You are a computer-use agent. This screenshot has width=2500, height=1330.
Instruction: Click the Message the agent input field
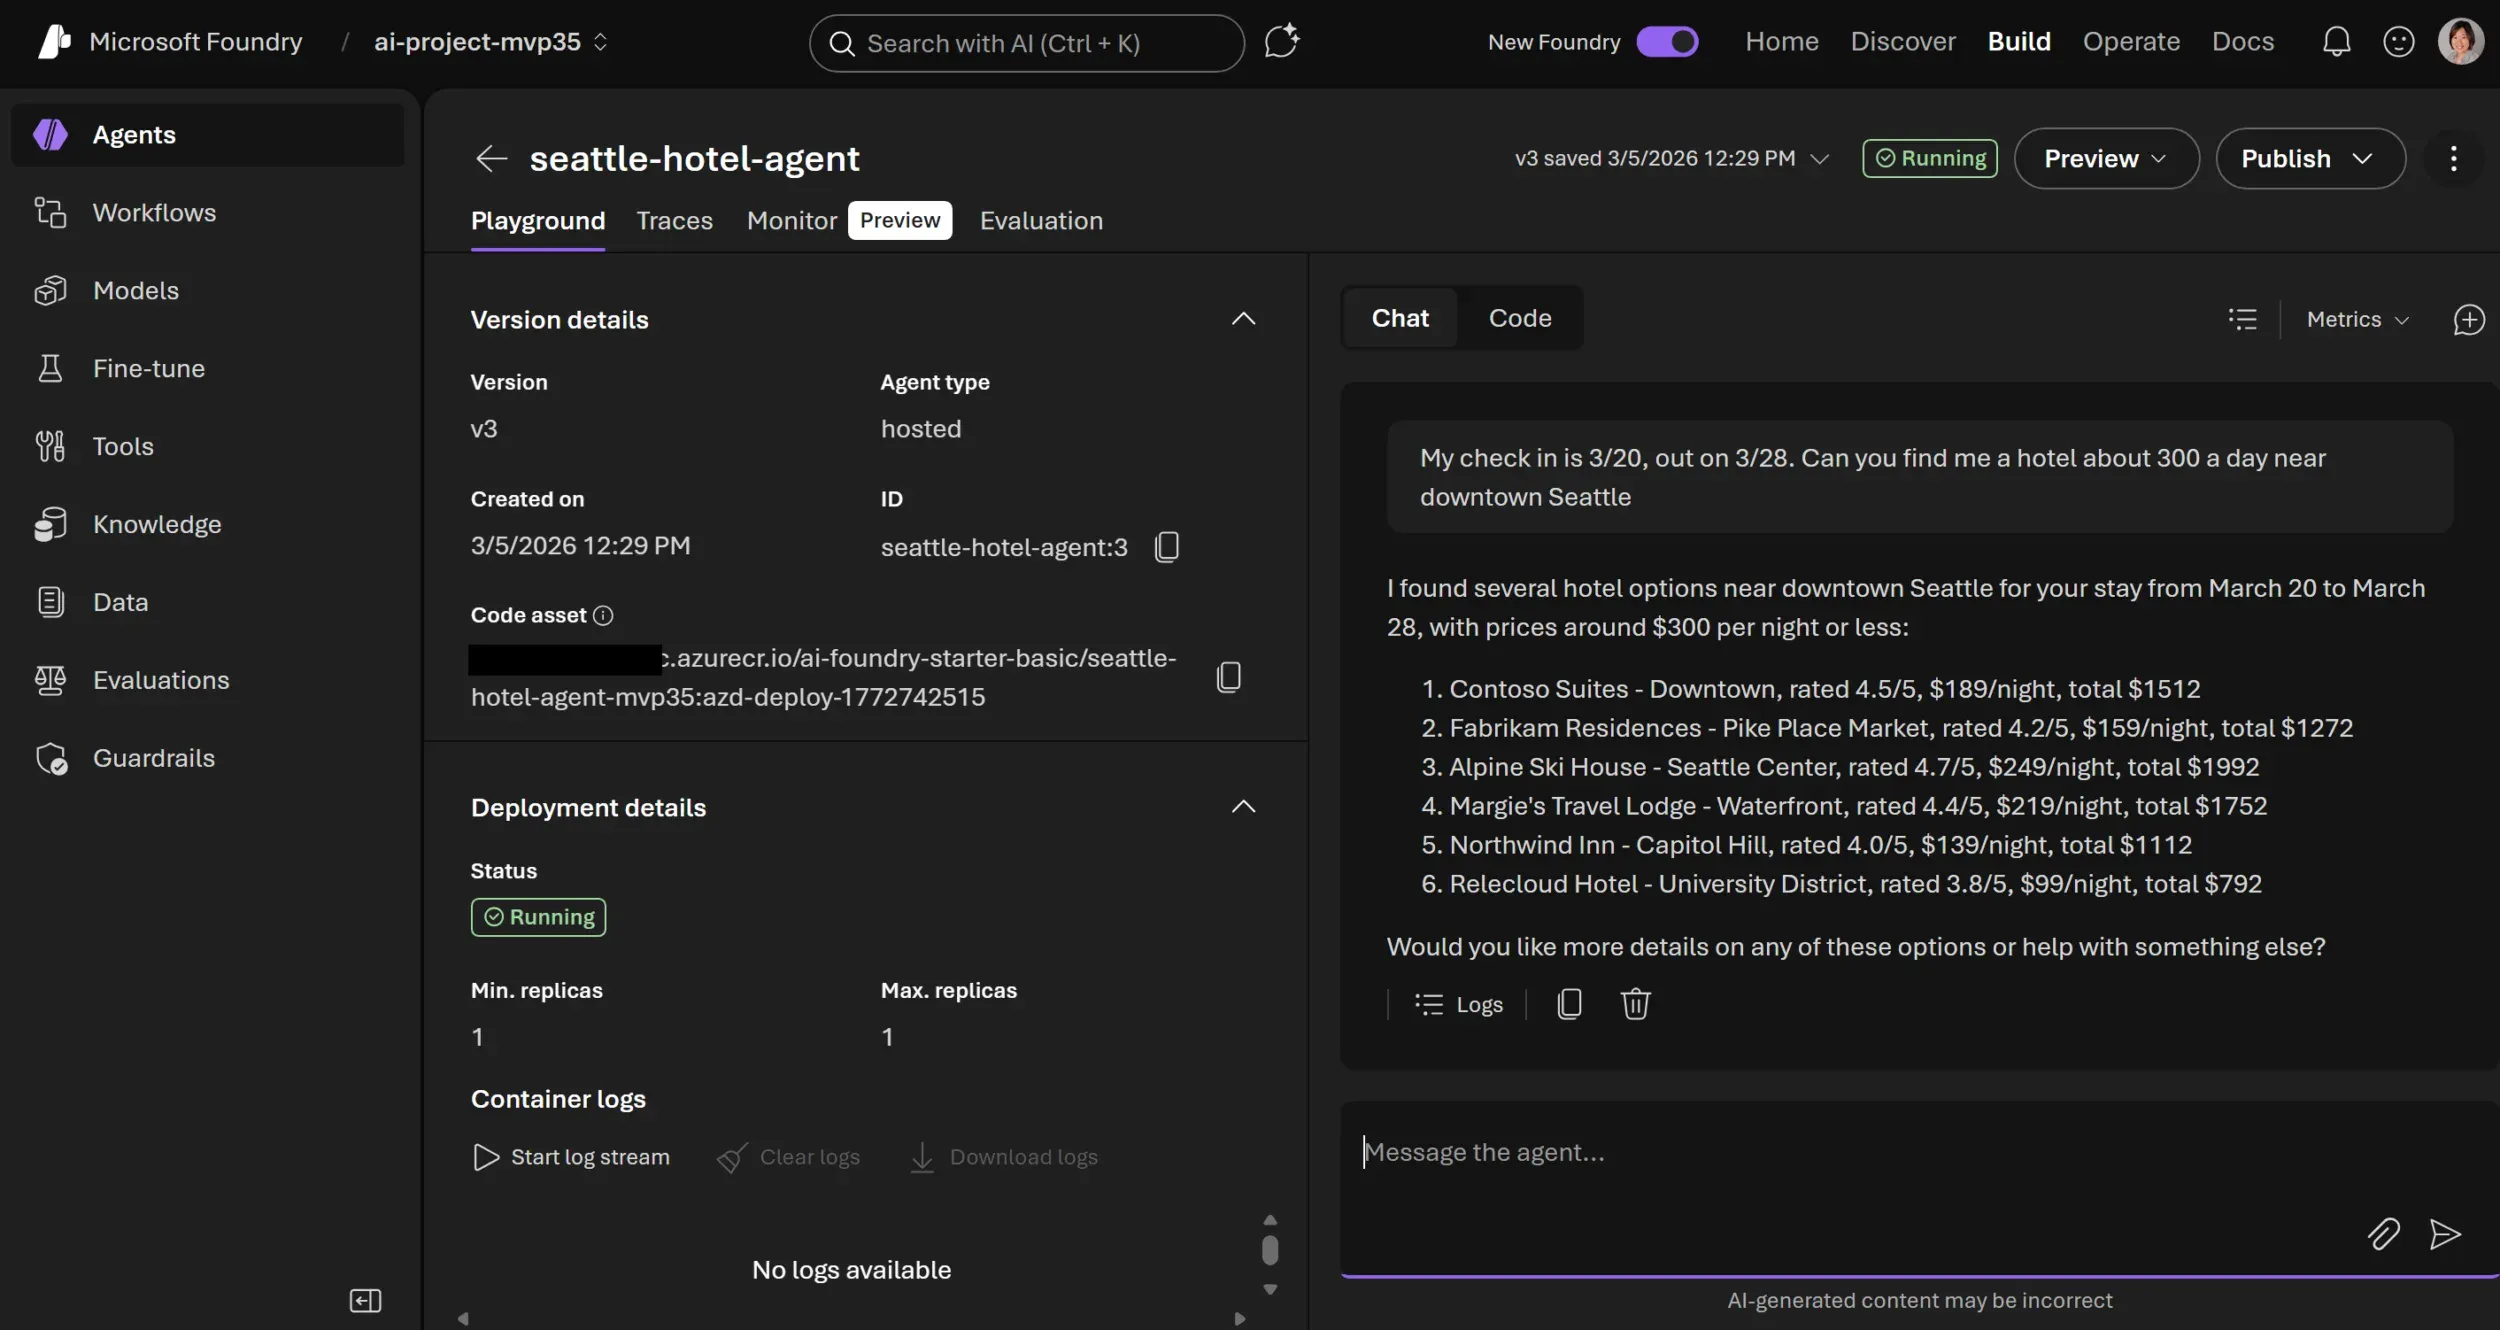(x=1800, y=1152)
